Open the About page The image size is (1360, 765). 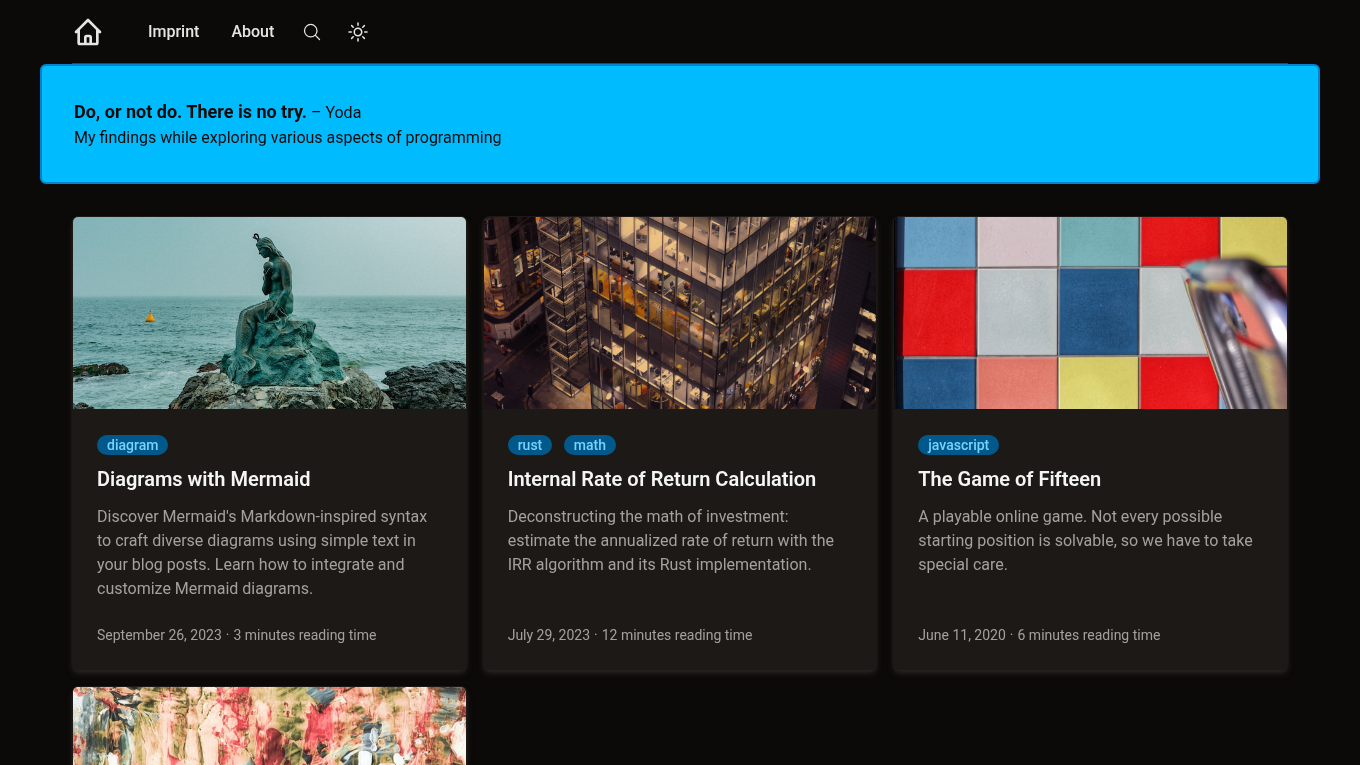[252, 31]
